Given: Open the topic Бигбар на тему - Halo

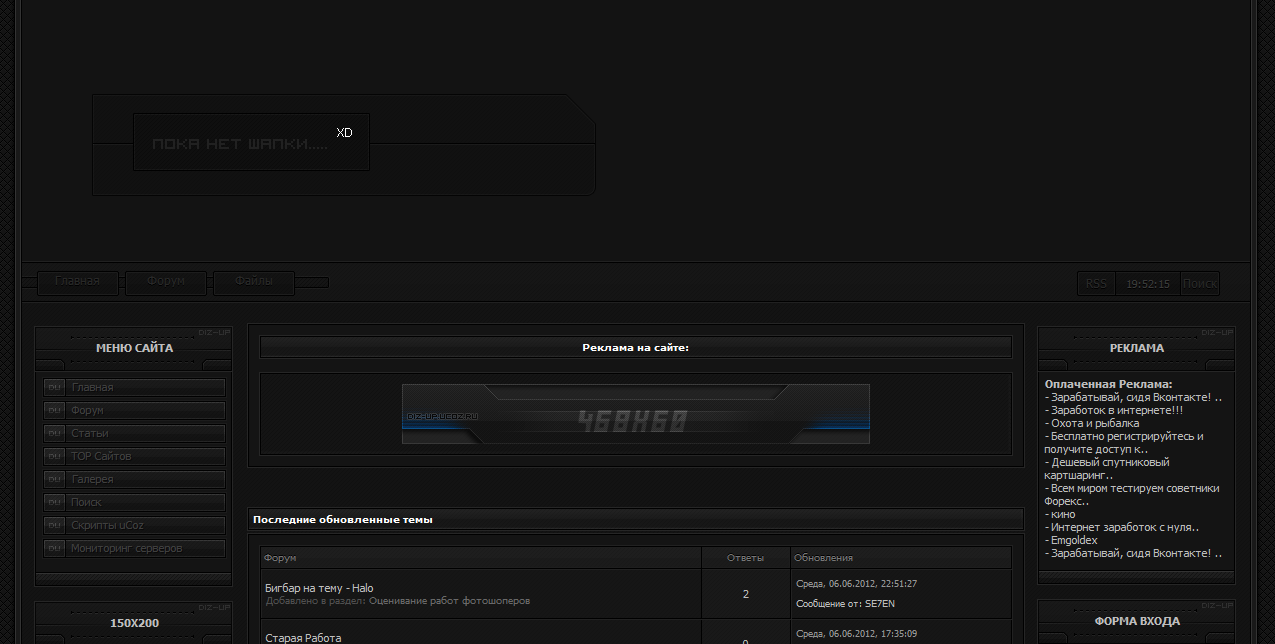Looking at the screenshot, I should 319,588.
